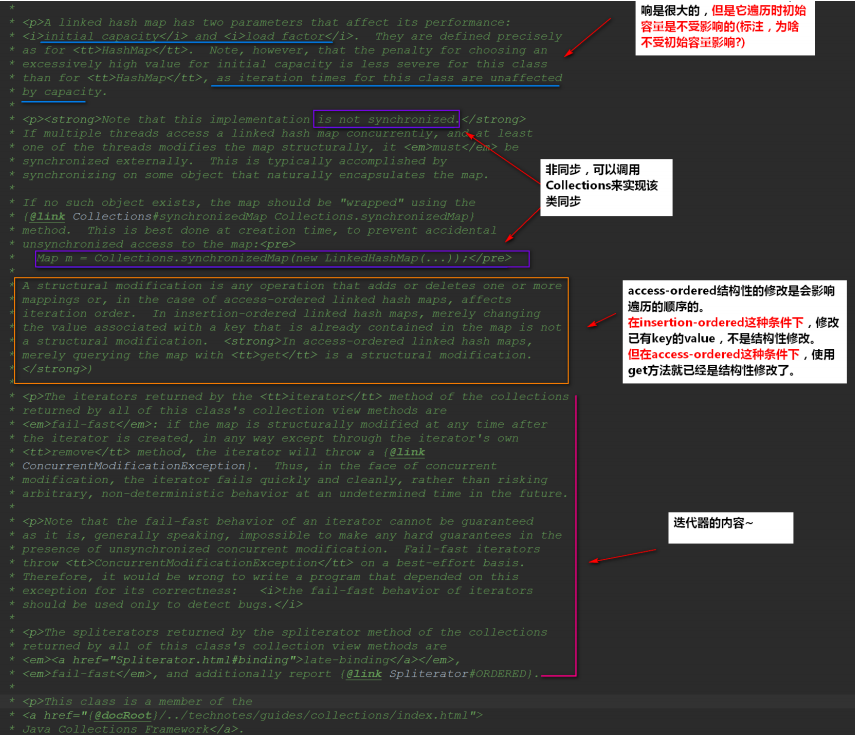Click the "<tt>iterator</tt>" tag text
Viewport: 855px width, 735px height.
click(321, 397)
